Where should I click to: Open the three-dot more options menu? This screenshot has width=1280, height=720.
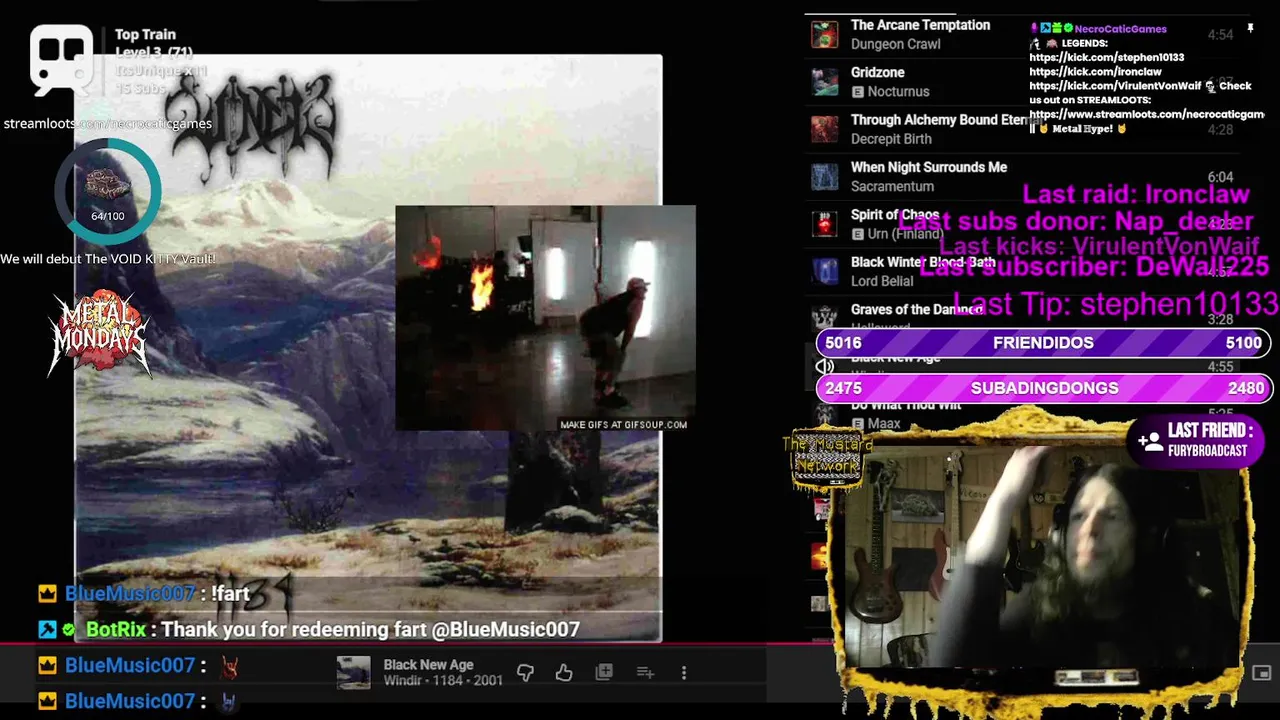(x=684, y=673)
